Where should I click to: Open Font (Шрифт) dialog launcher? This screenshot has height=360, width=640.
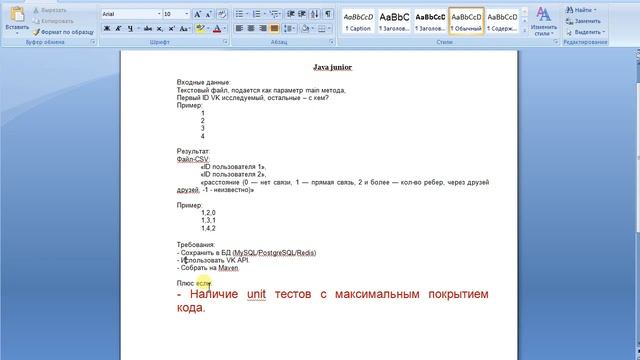click(x=225, y=42)
